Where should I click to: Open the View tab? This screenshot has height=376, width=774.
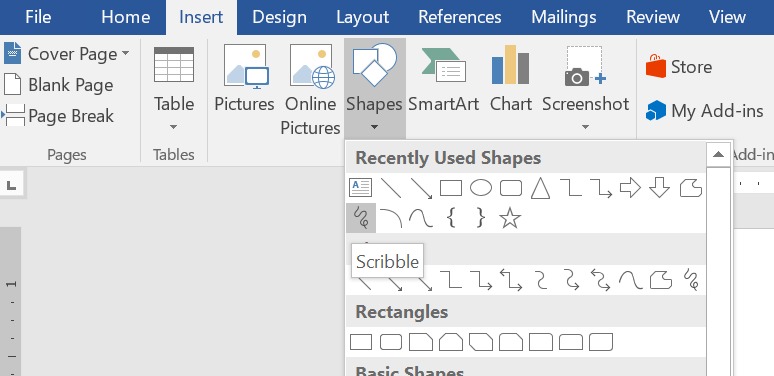pos(727,17)
